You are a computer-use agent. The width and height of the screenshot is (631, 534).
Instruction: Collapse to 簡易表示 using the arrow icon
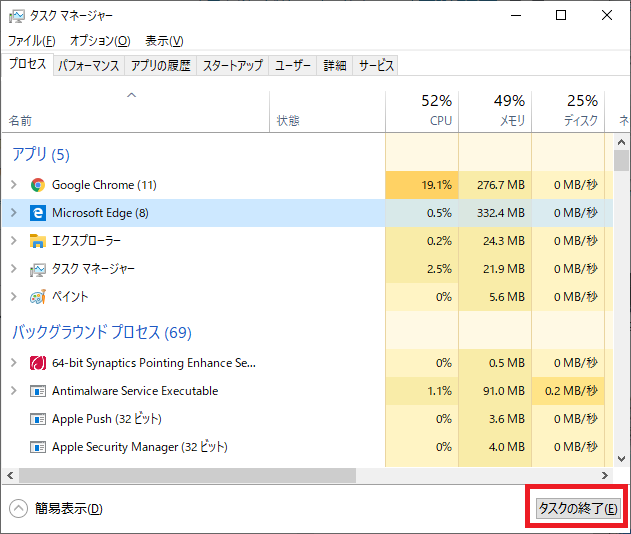(19, 509)
